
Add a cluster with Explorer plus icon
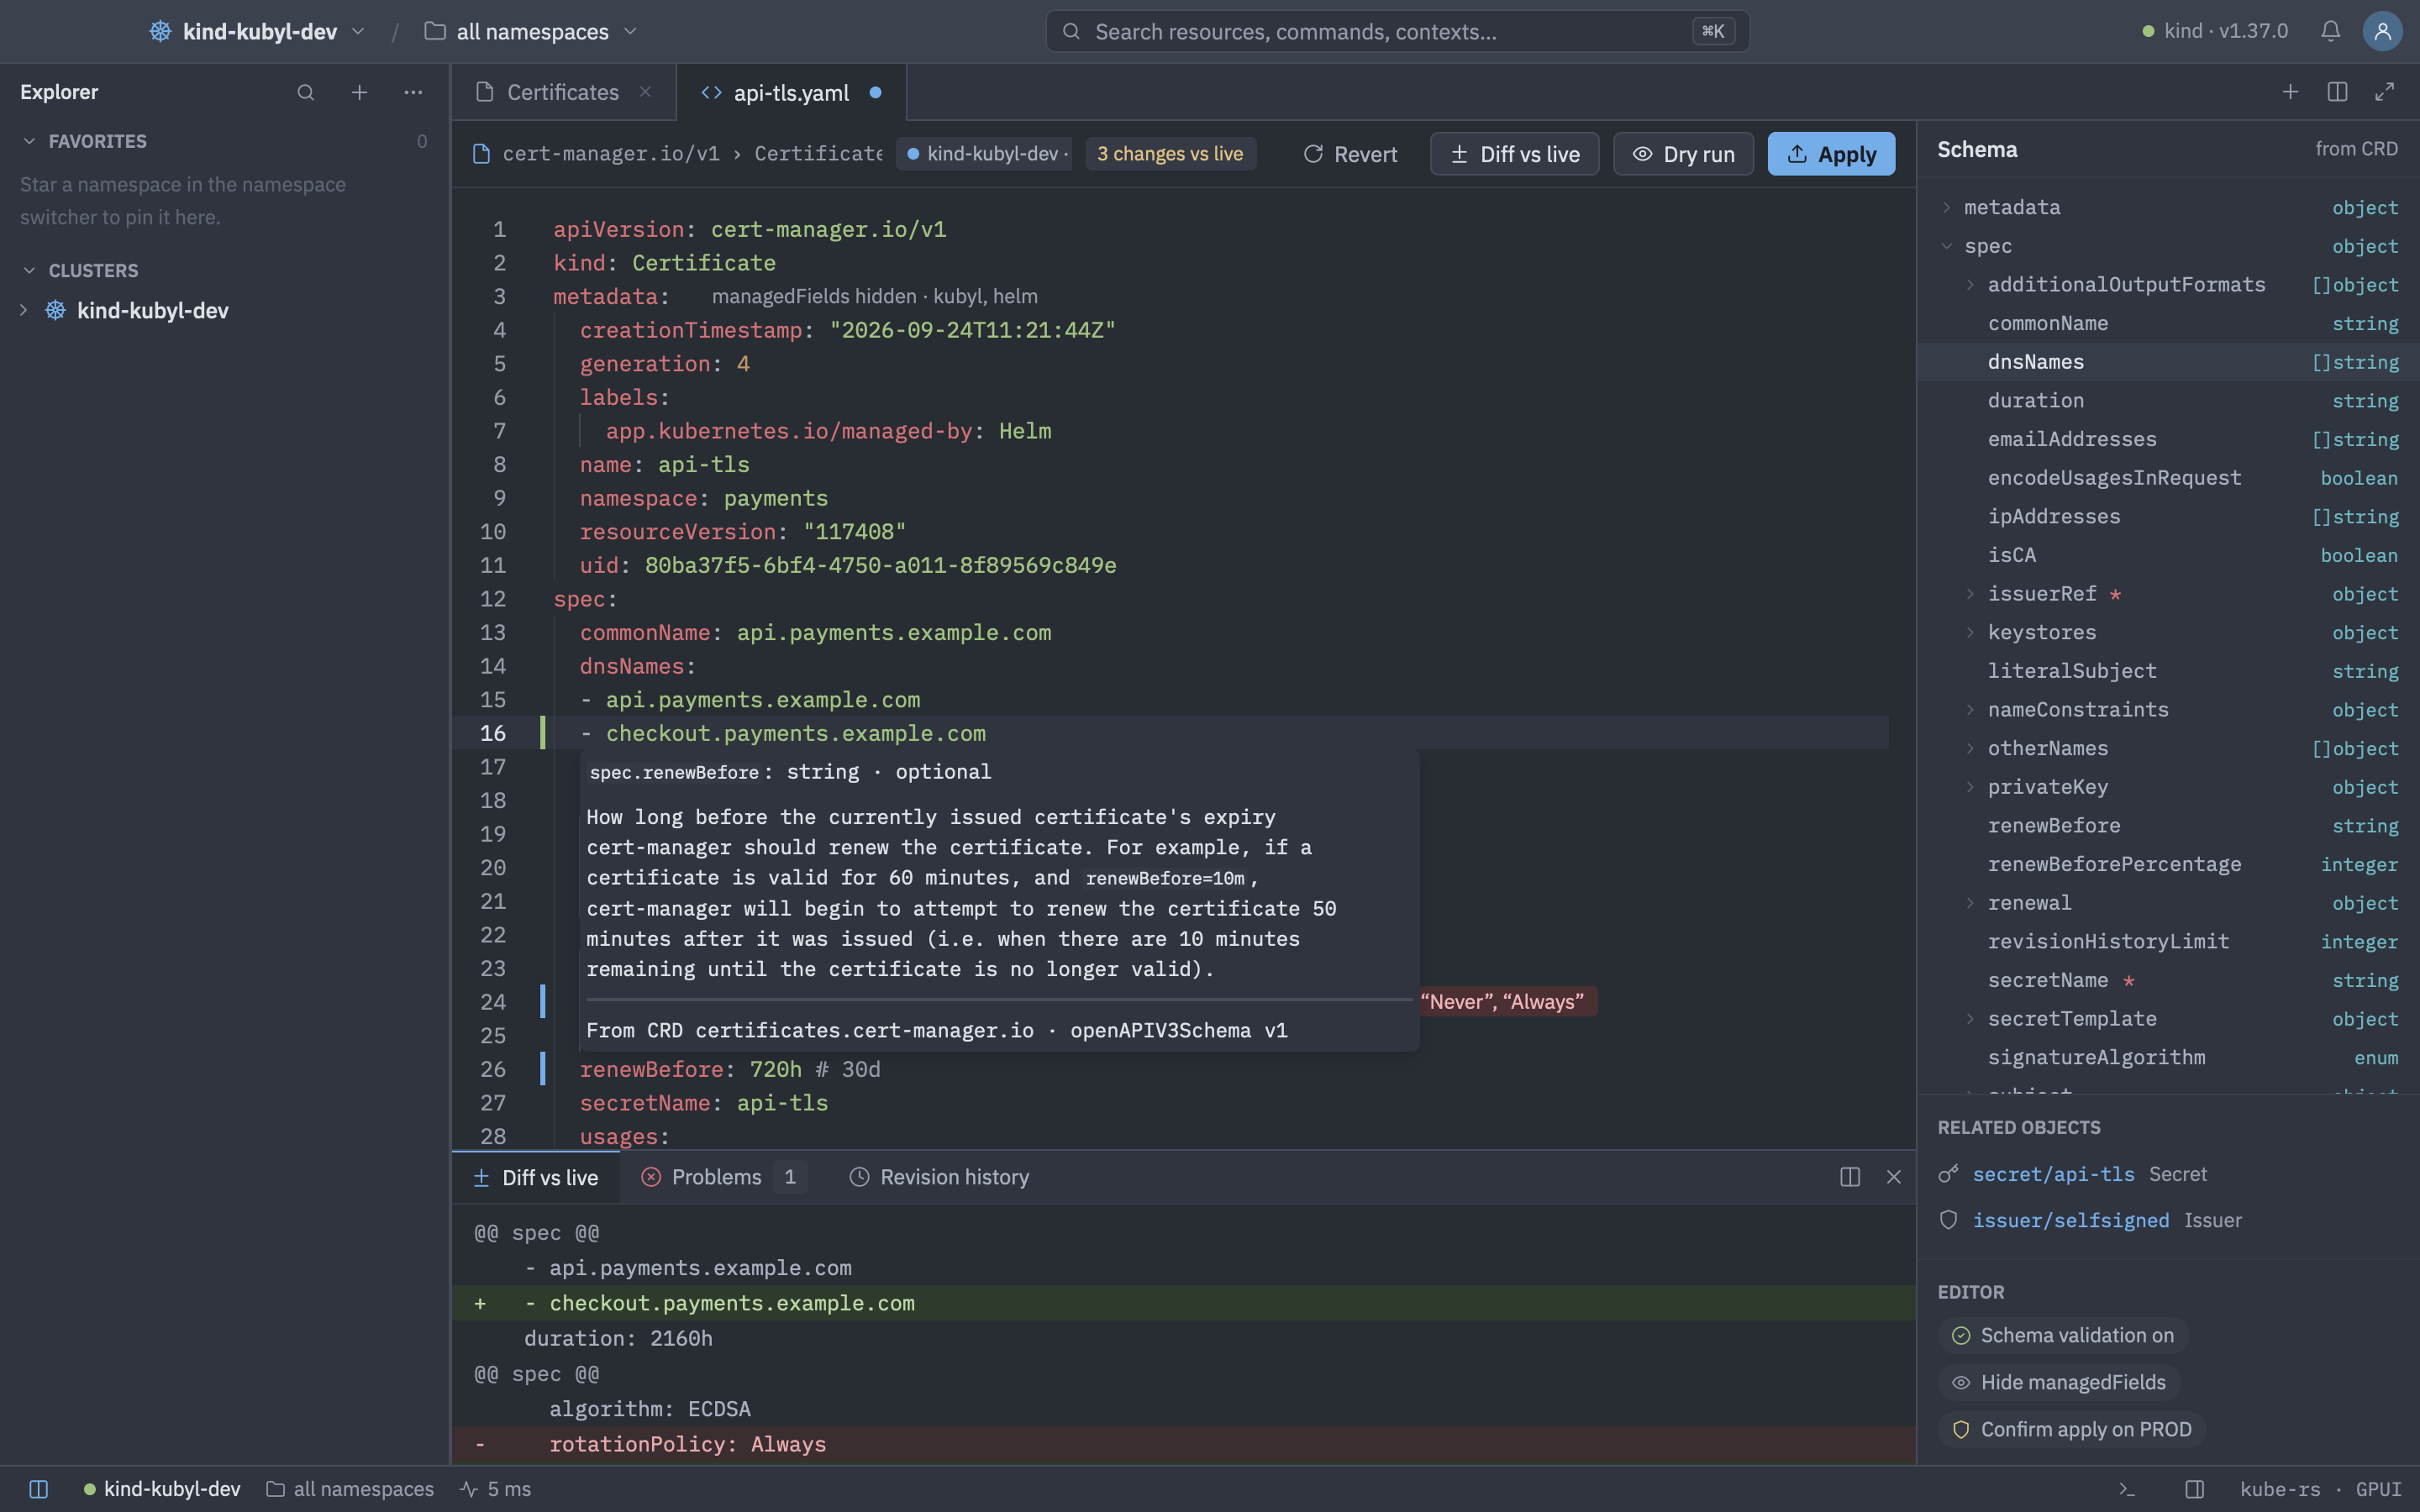coord(360,92)
